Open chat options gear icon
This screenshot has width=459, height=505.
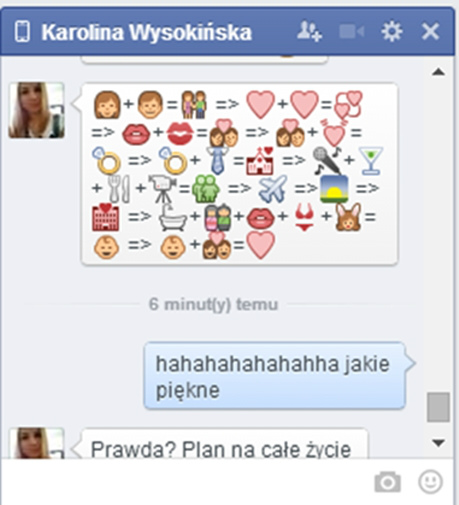[392, 32]
